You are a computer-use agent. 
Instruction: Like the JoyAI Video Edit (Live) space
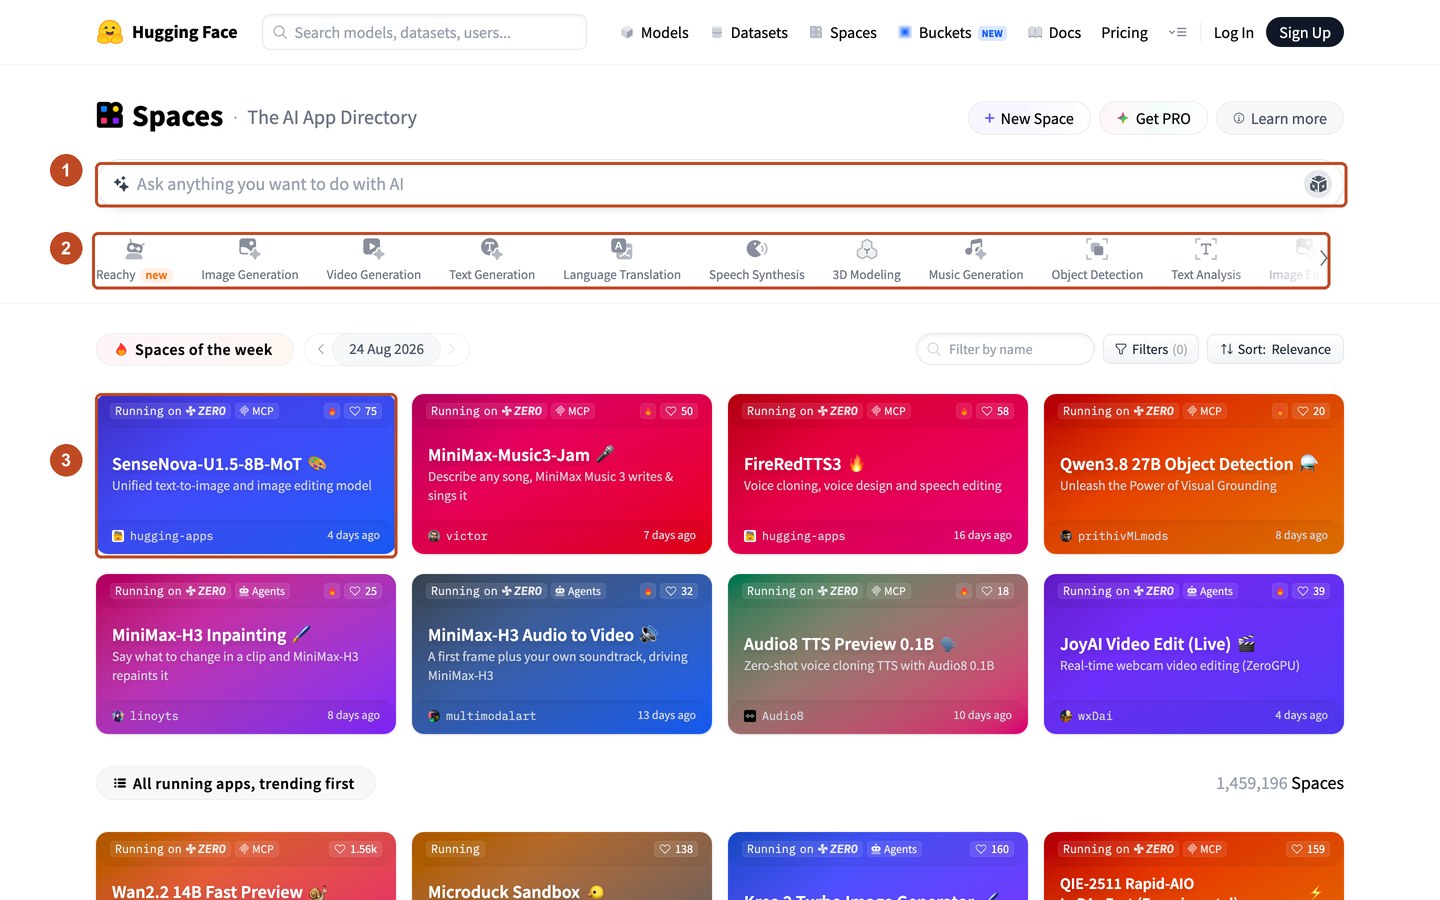pos(1311,591)
